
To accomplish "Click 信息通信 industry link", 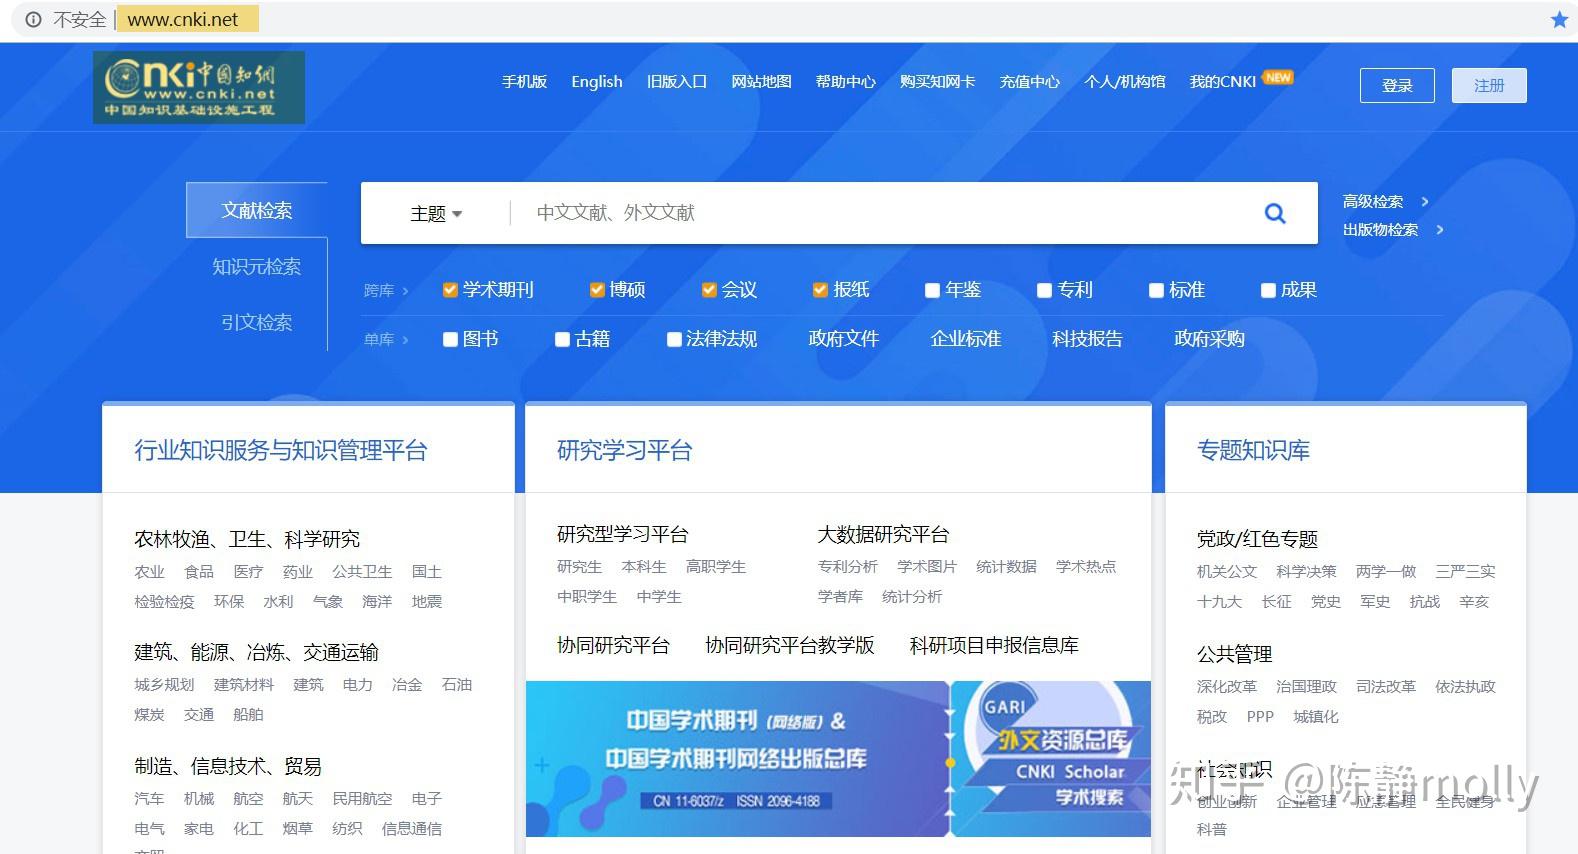I will (411, 829).
